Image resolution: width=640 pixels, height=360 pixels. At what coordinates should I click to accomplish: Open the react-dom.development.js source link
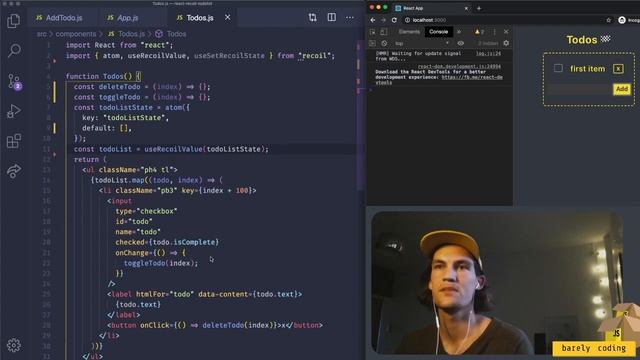(x=459, y=66)
